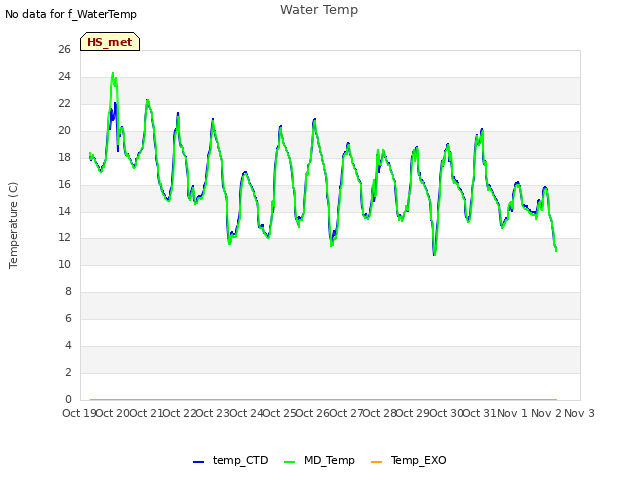Select the HS_met annotation label
Screen dimensions: 640x480
(x=110, y=42)
